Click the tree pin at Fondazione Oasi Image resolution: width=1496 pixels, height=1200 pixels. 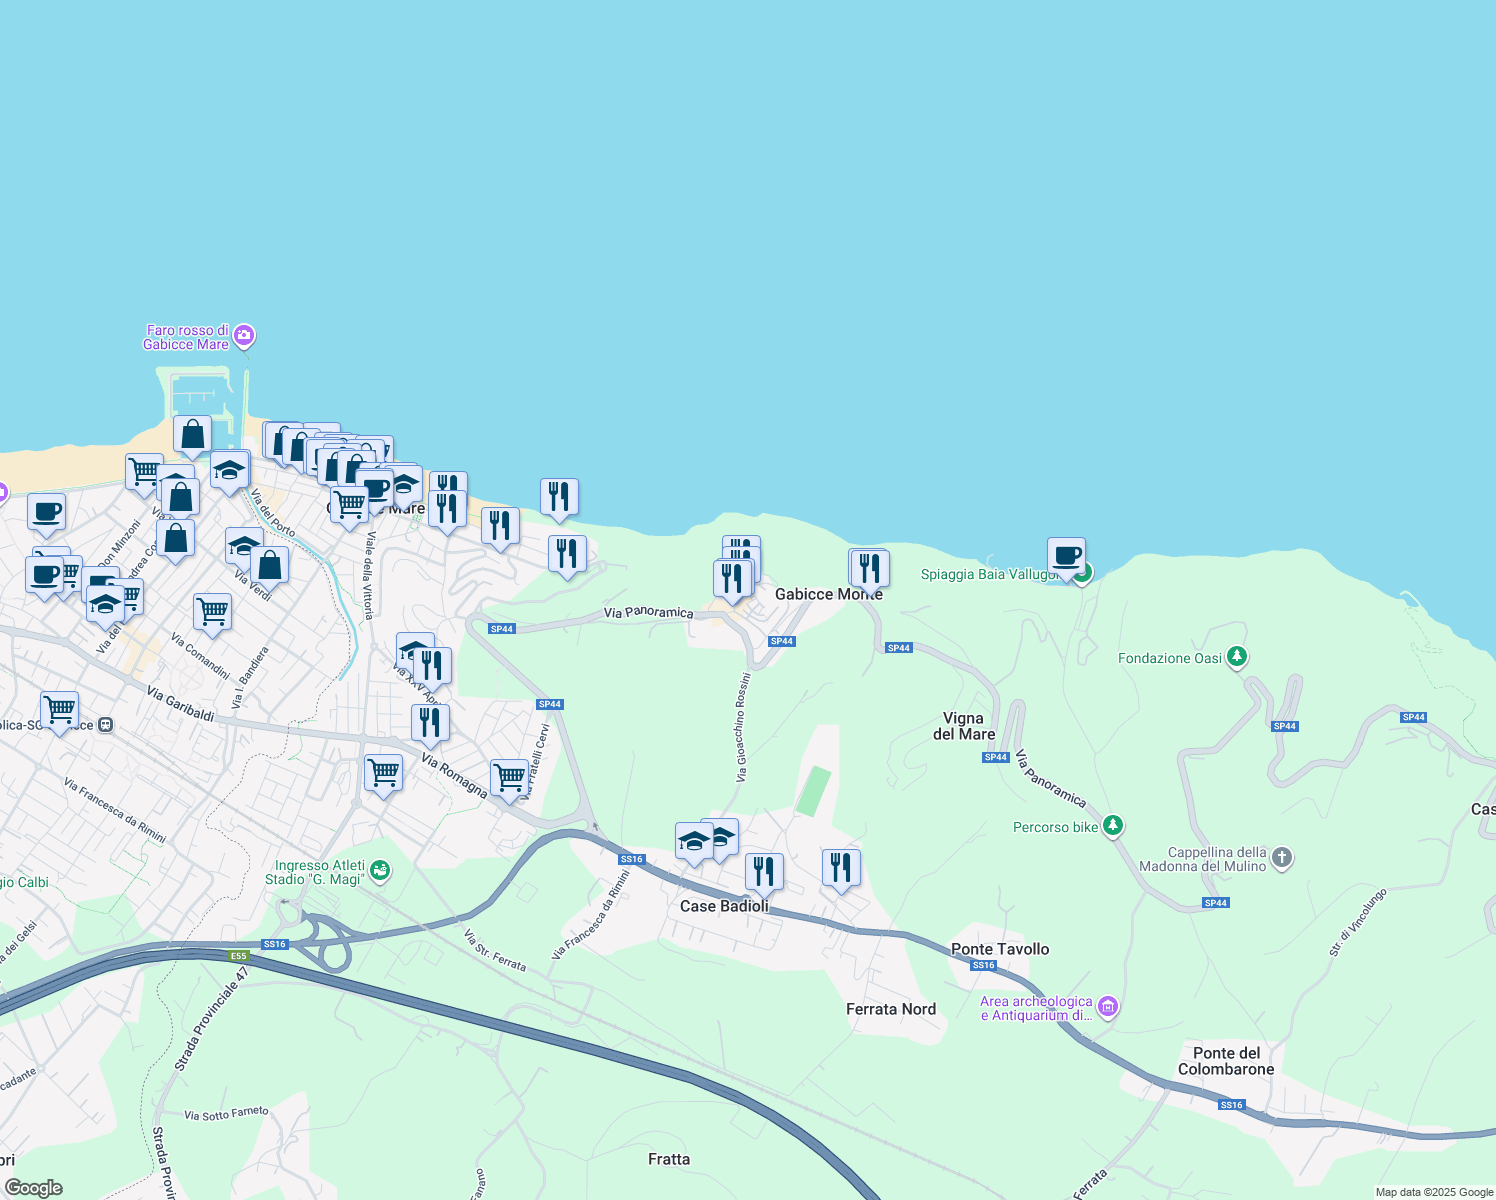(x=1237, y=657)
